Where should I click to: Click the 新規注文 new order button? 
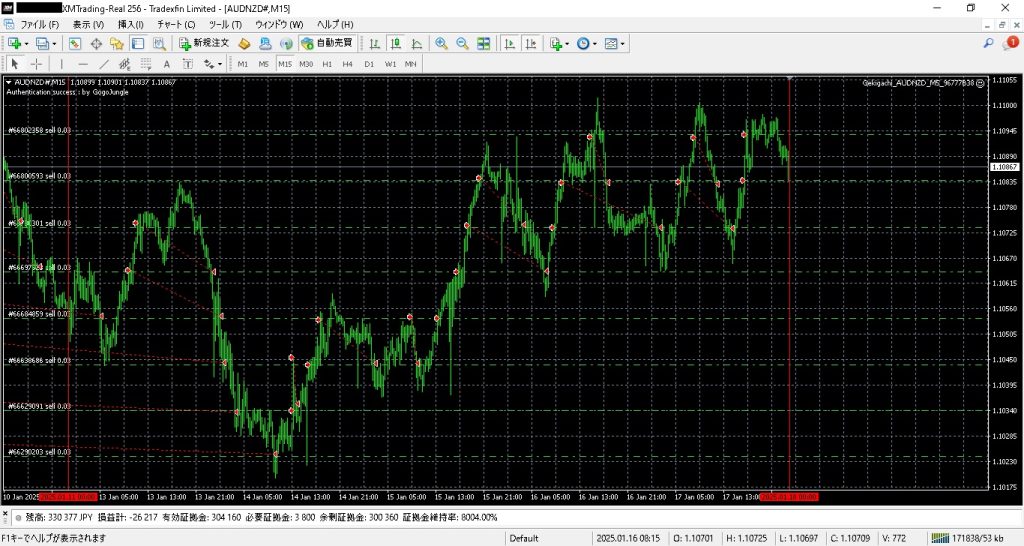point(205,44)
